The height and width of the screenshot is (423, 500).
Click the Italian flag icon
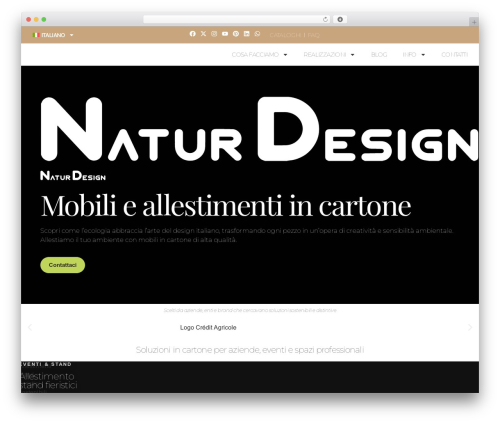pos(36,35)
